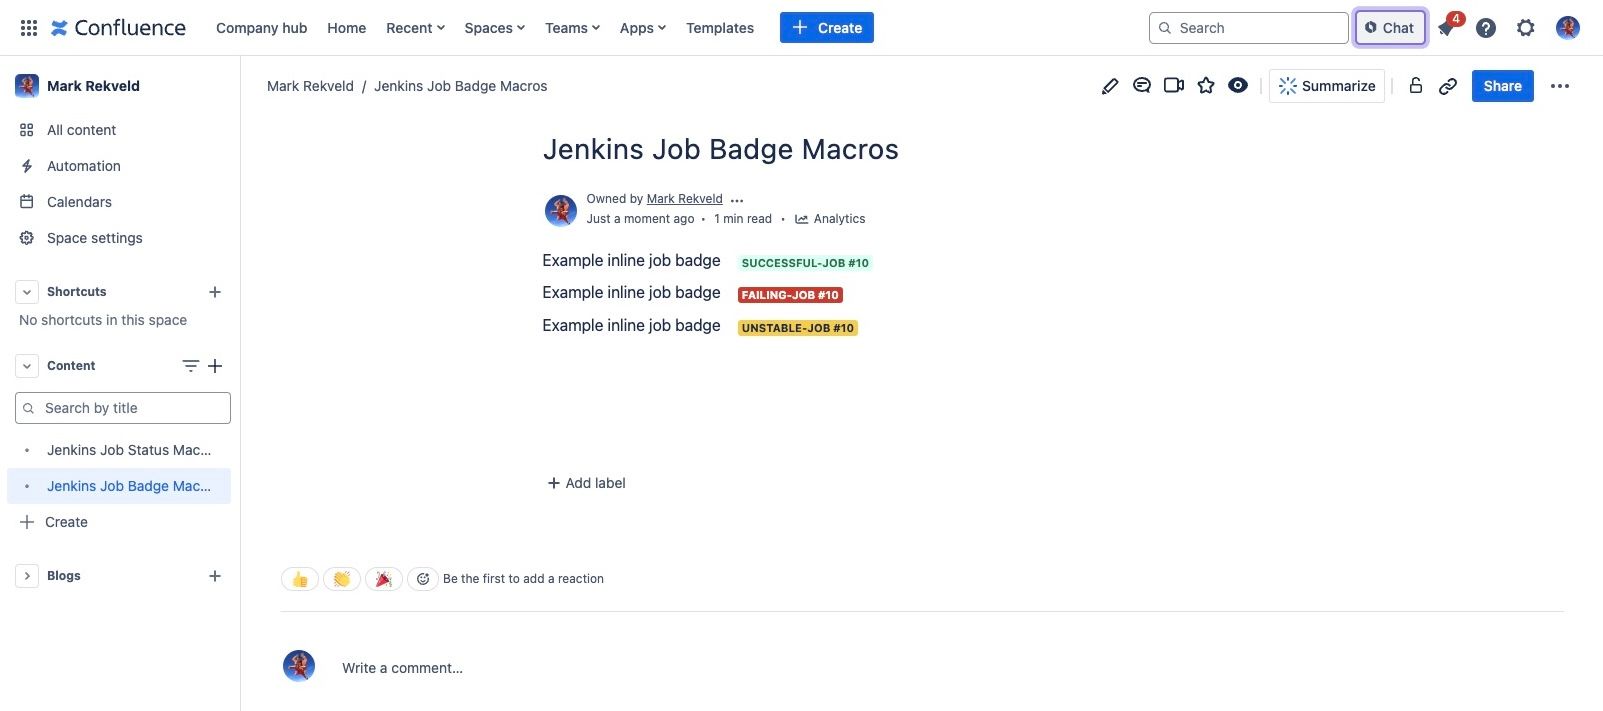Select Jenkins Job Badge Macros tree item

[120, 486]
